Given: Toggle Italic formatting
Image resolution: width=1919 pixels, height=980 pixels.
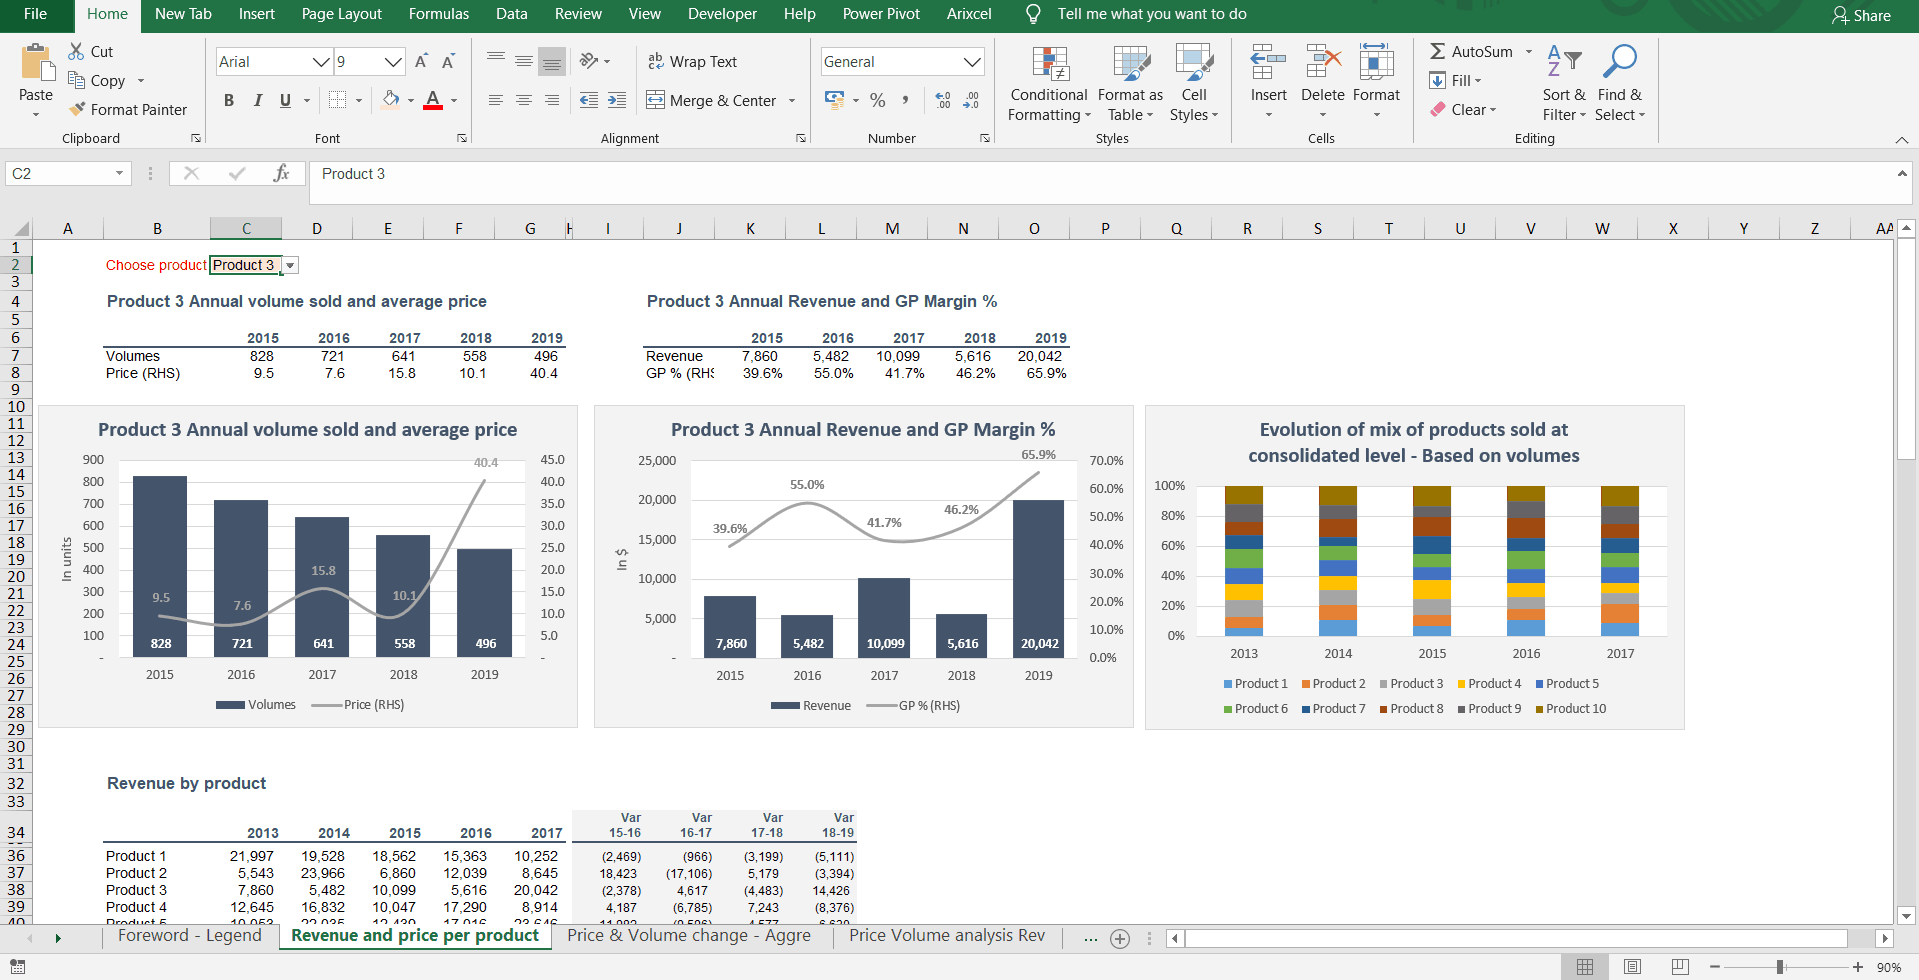Looking at the screenshot, I should (257, 100).
